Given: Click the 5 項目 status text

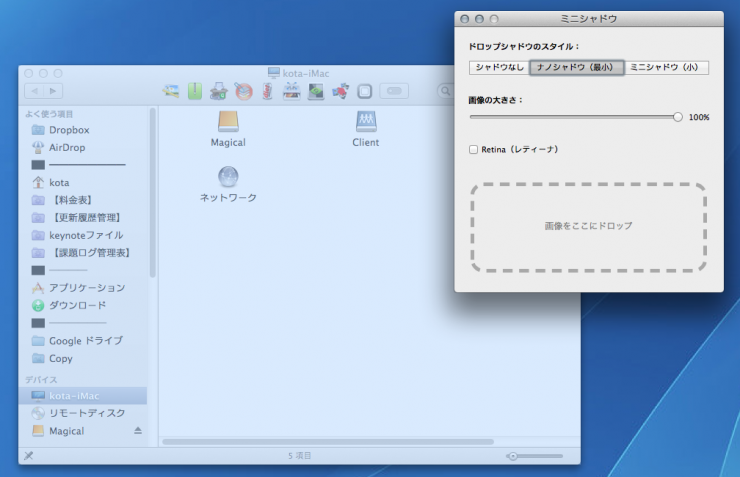Looking at the screenshot, I should tap(300, 456).
